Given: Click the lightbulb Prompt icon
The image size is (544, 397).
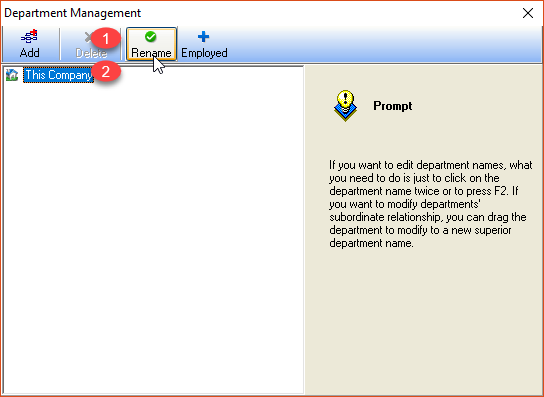Looking at the screenshot, I should coord(345,105).
